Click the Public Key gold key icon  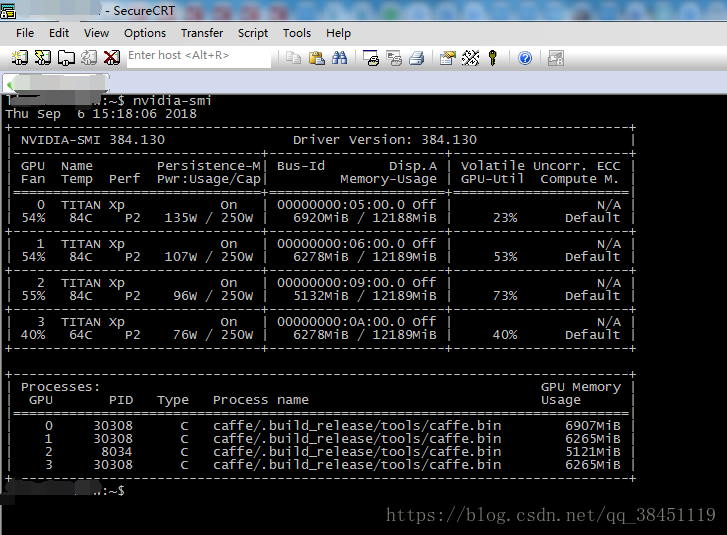pos(493,58)
